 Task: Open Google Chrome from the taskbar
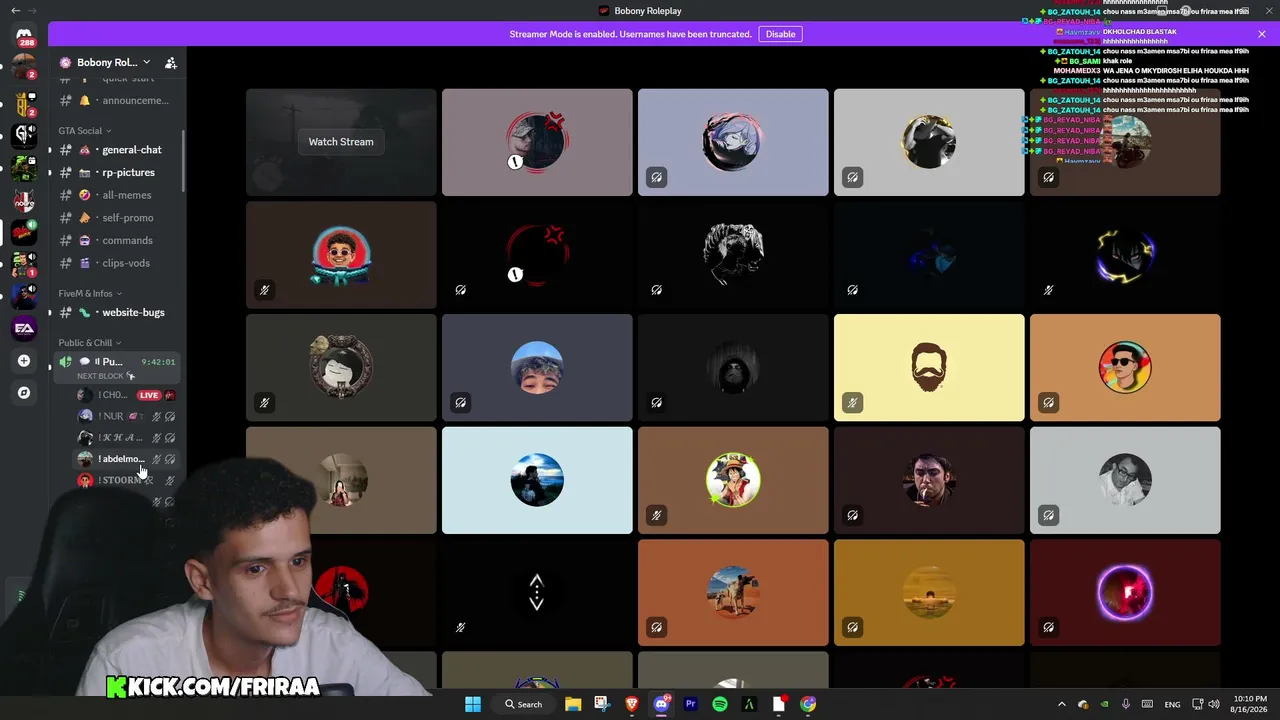pyautogui.click(x=808, y=704)
